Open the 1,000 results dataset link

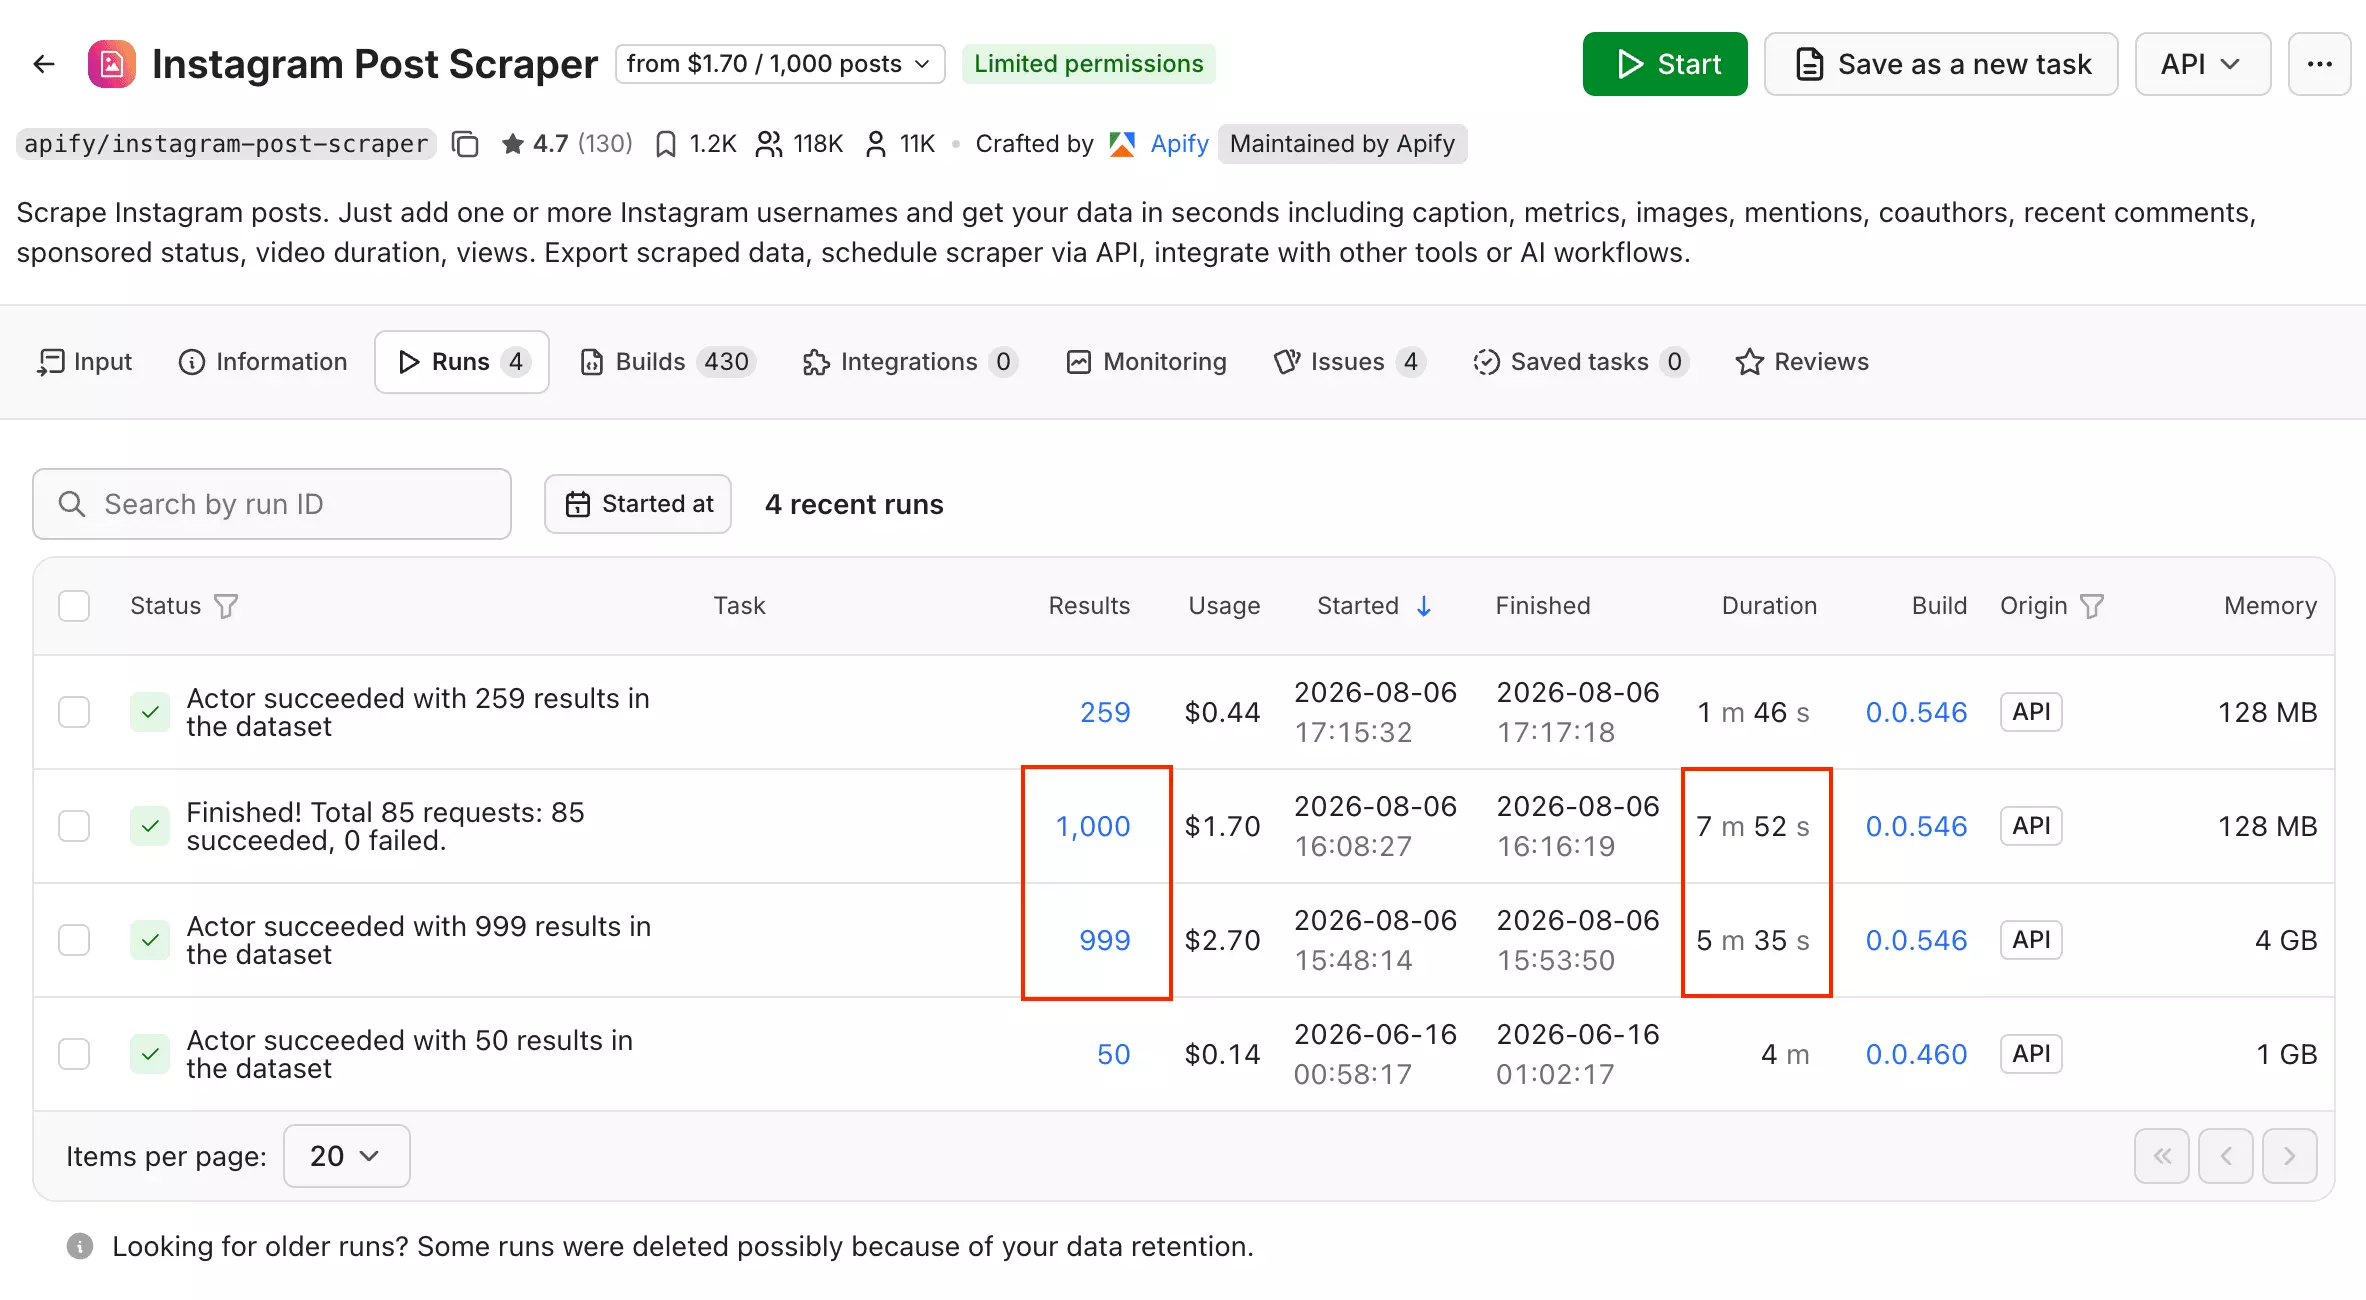pos(1093,826)
